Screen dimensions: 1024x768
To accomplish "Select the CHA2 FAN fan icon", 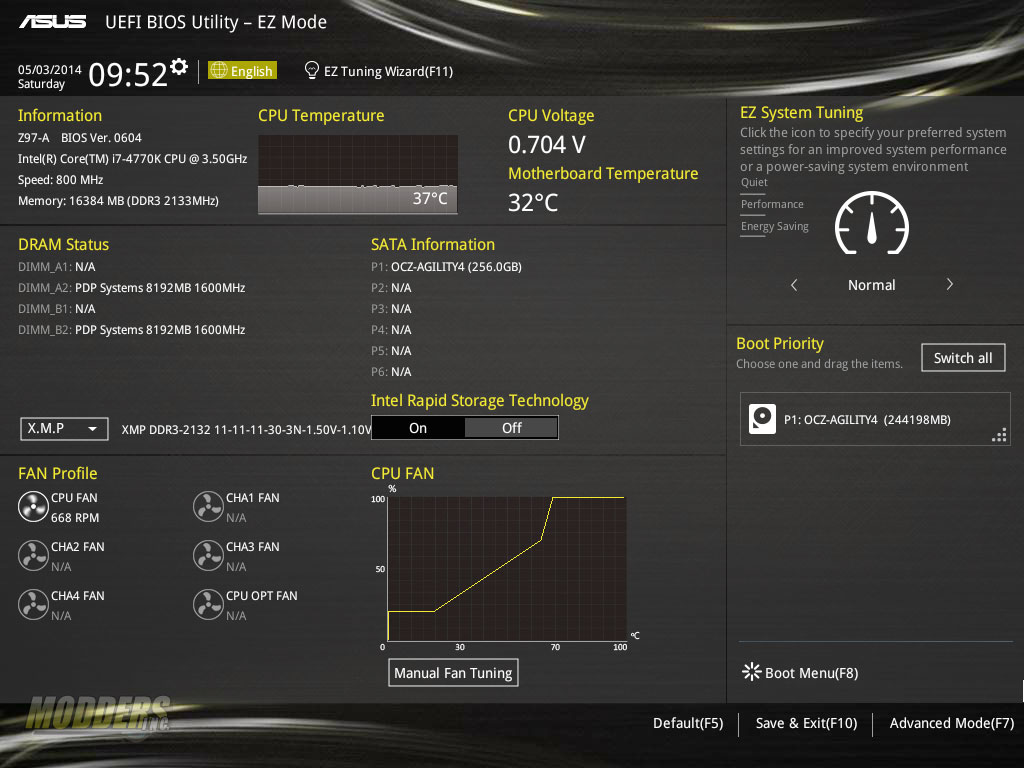I will (33, 556).
